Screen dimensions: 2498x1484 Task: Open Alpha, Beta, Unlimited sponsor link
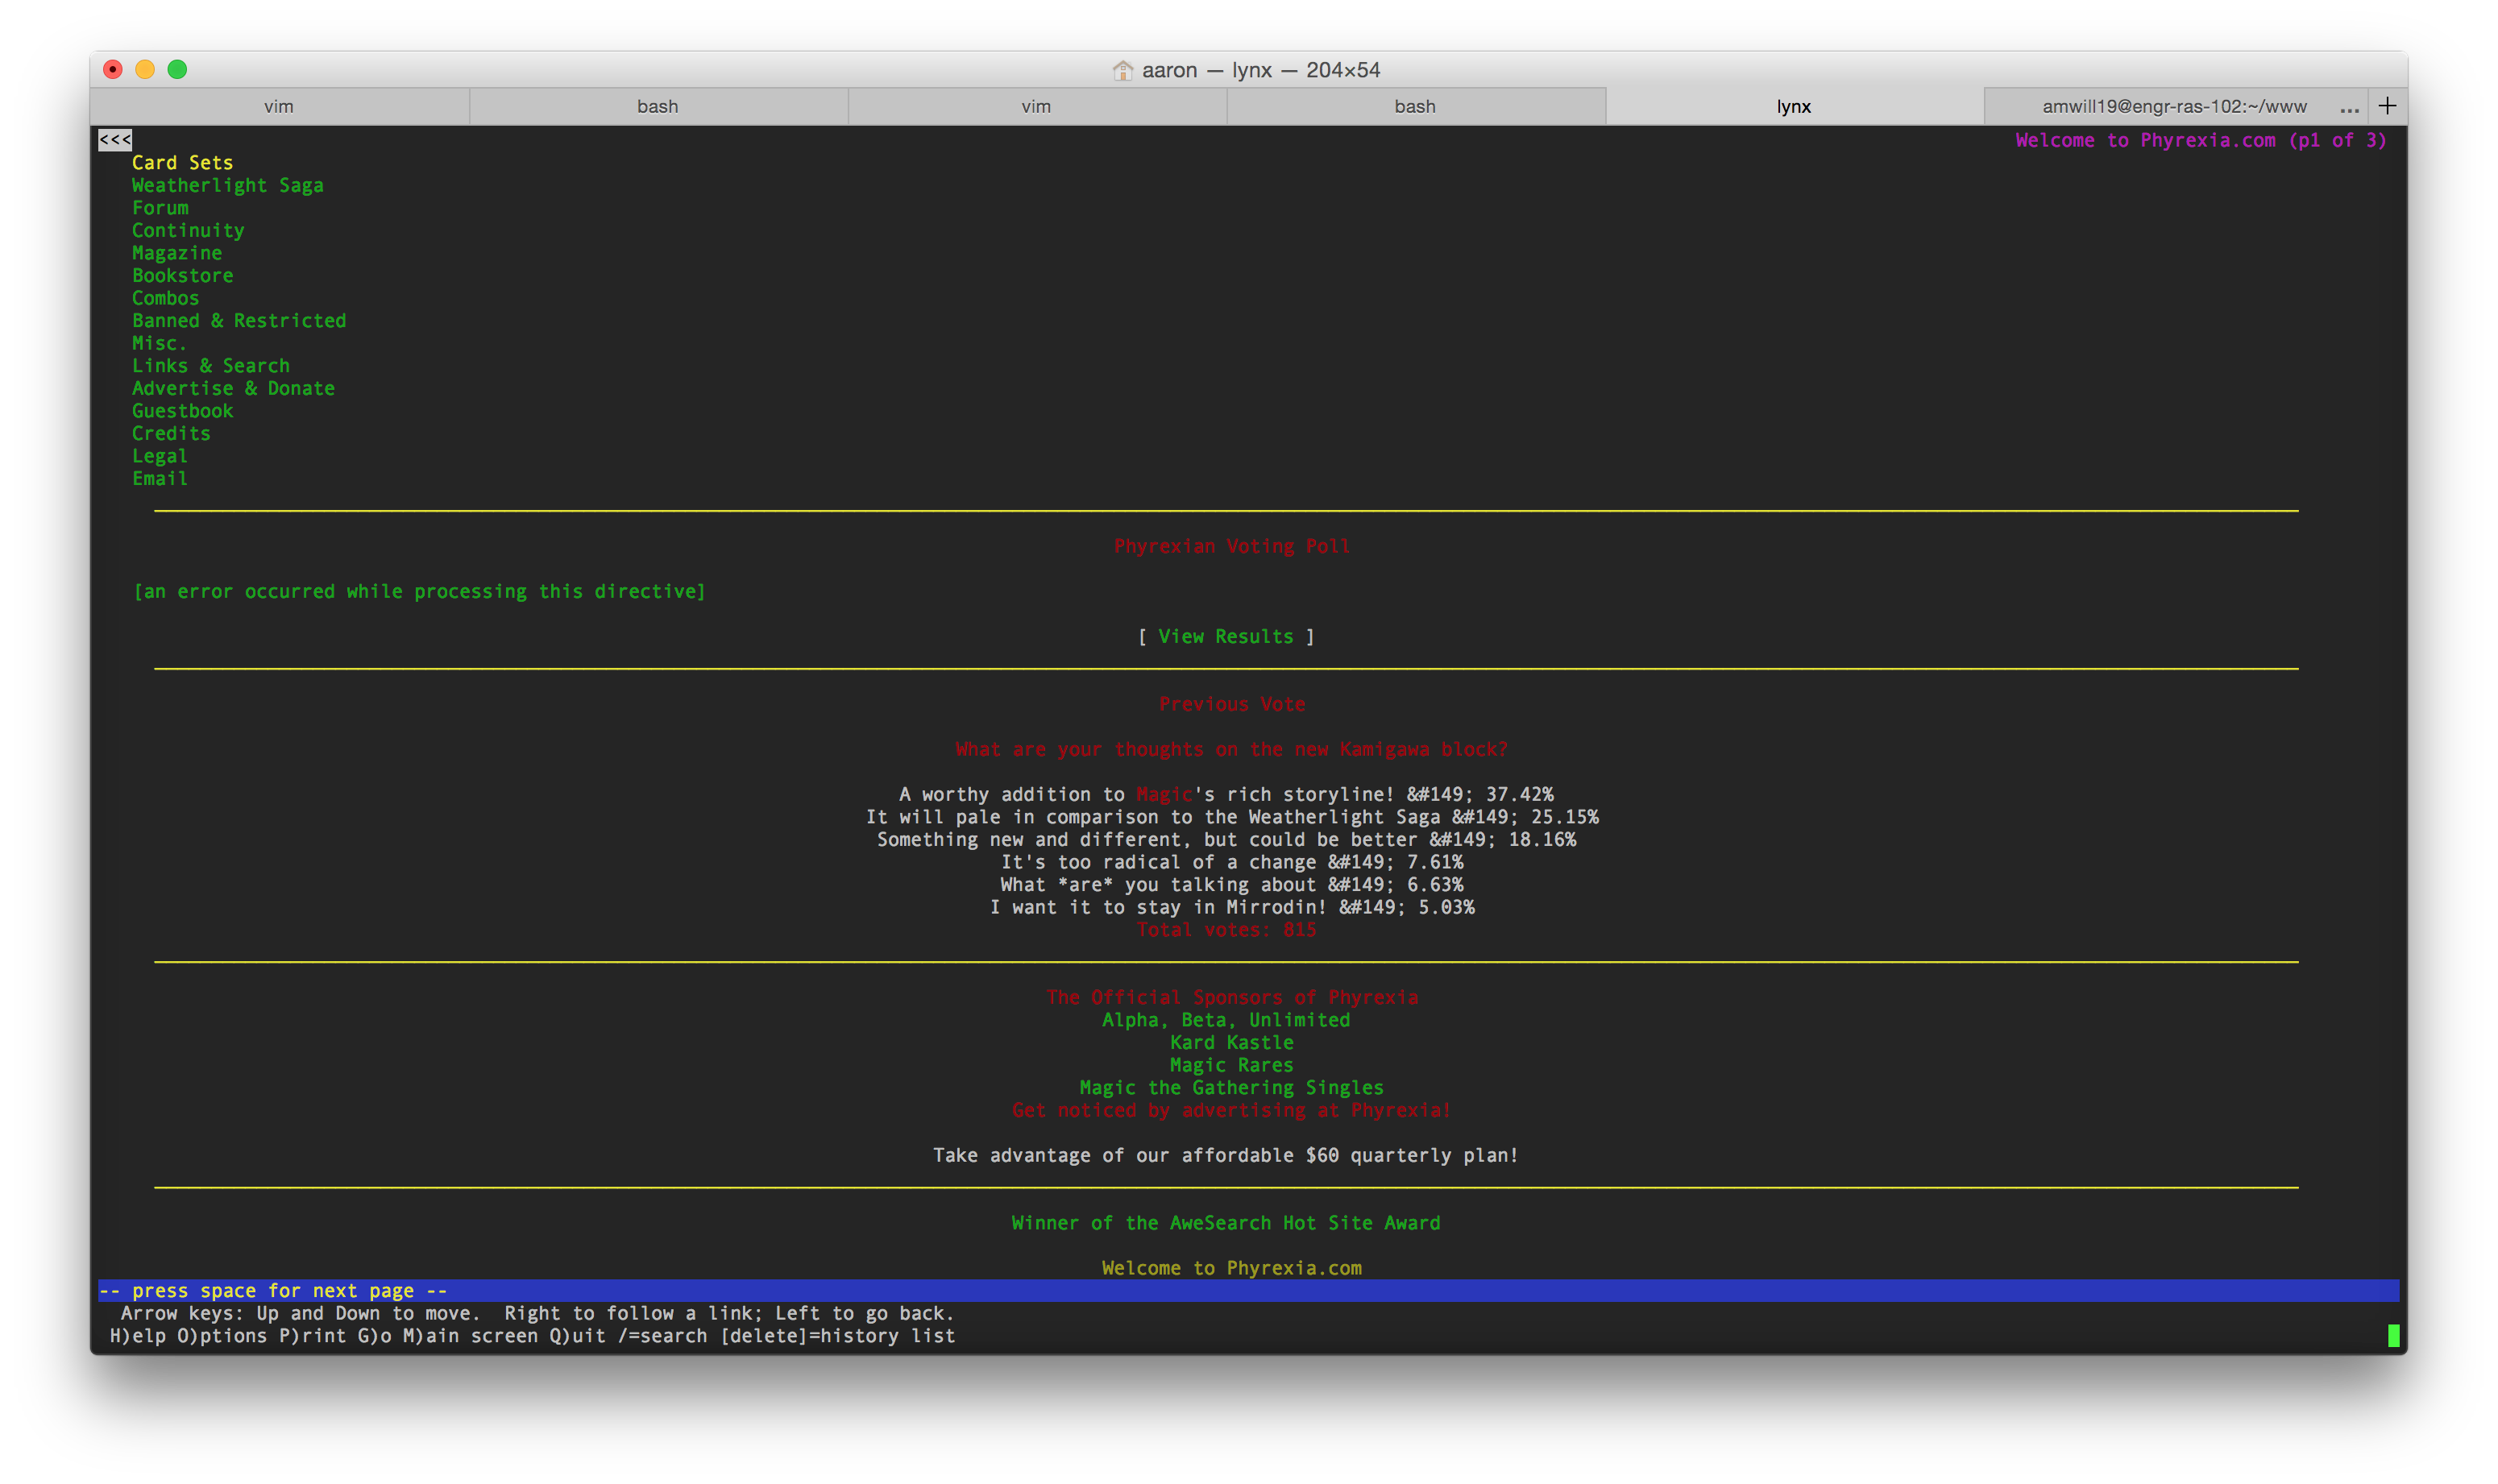click(1226, 1020)
